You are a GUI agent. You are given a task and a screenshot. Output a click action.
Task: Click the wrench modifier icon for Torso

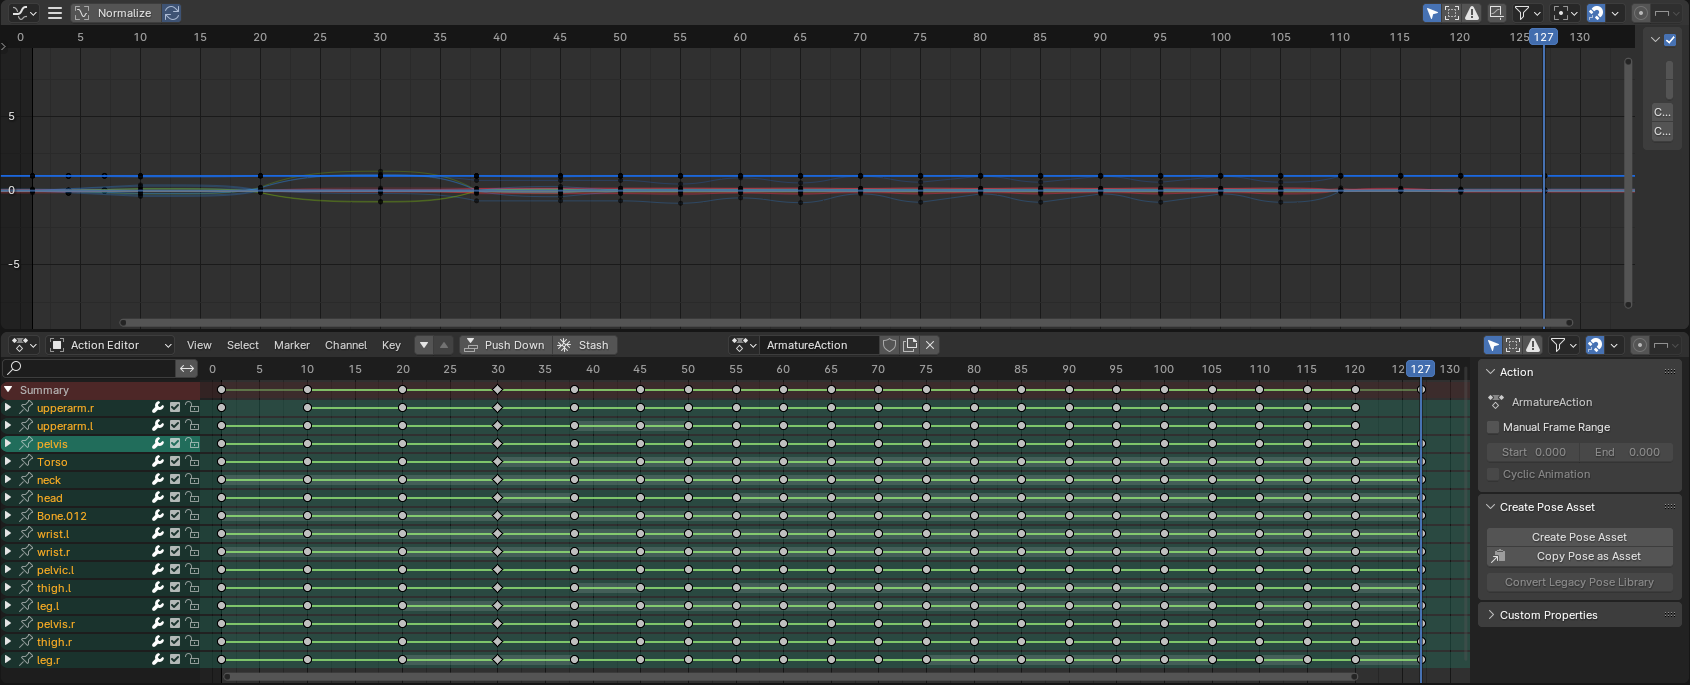(x=157, y=462)
